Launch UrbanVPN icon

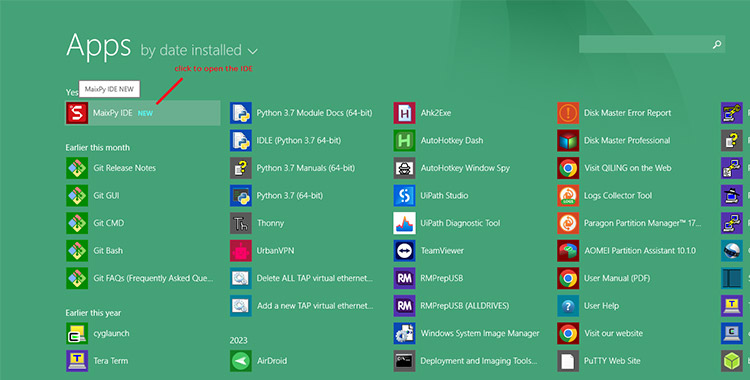[241, 250]
